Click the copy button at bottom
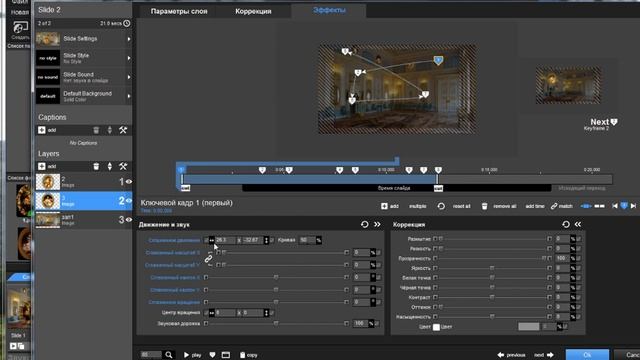This screenshot has height=360, width=640. (x=249, y=355)
